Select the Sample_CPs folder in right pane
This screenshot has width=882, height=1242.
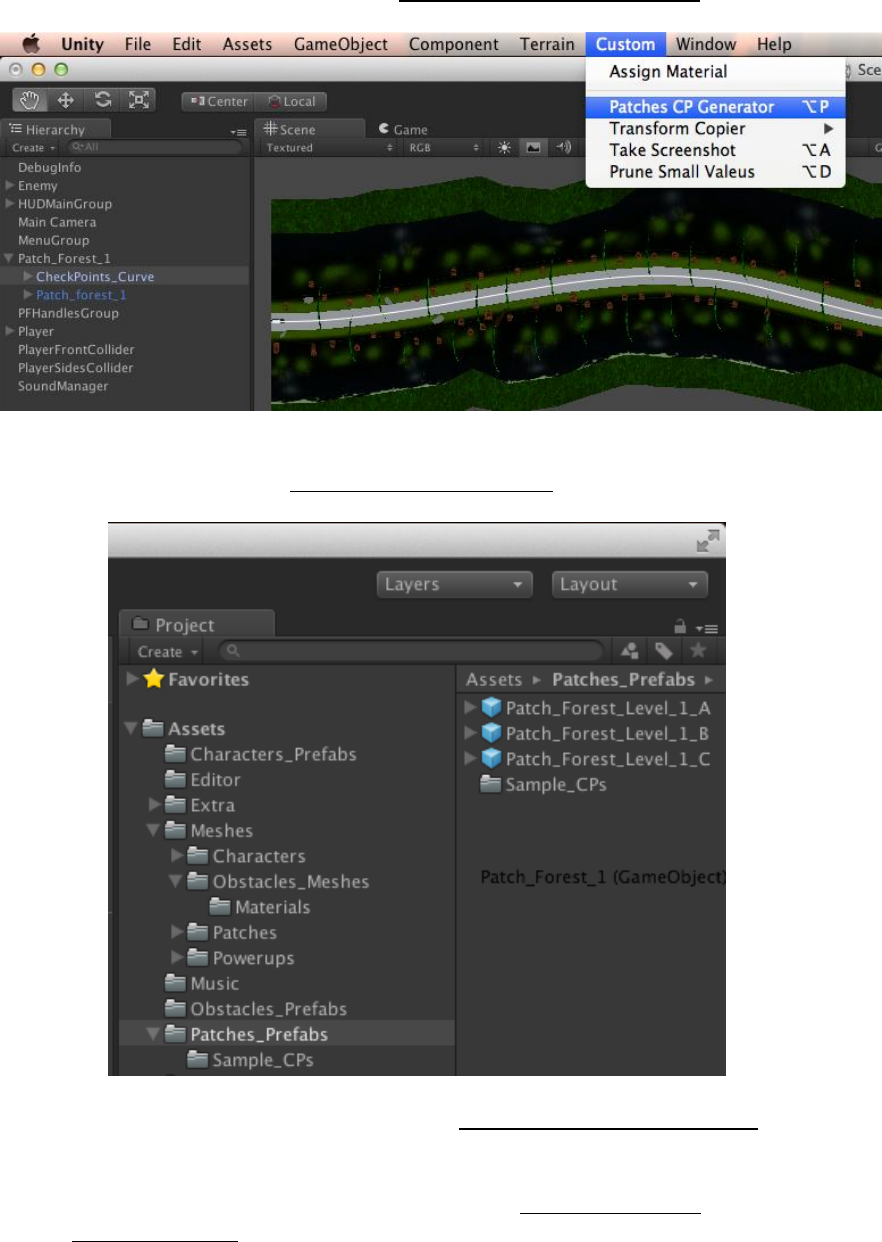[x=543, y=784]
